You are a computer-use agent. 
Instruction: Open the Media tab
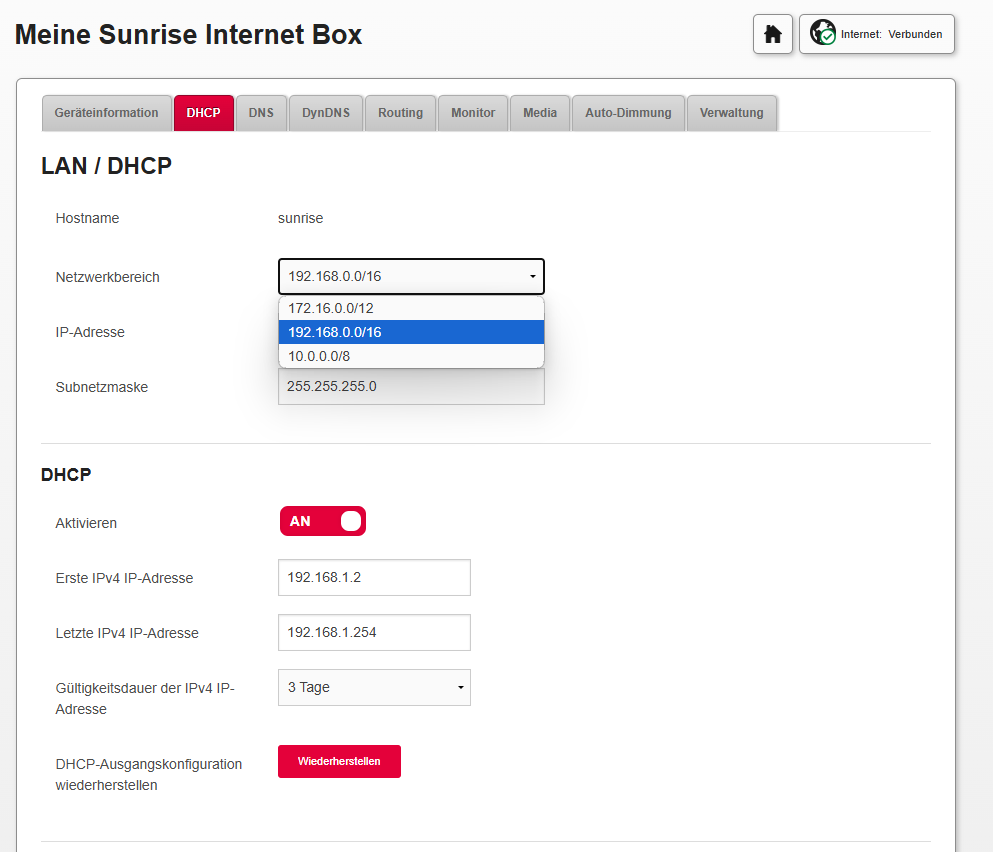(540, 113)
